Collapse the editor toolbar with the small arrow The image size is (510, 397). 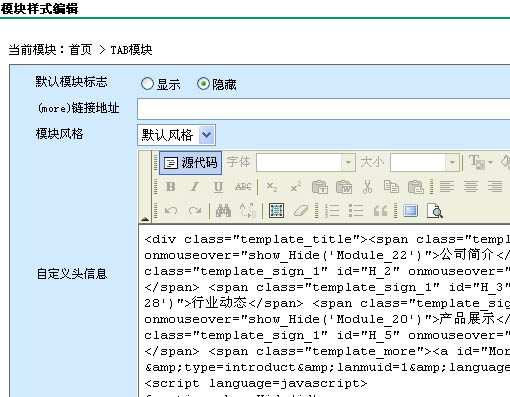pyautogui.click(x=145, y=219)
